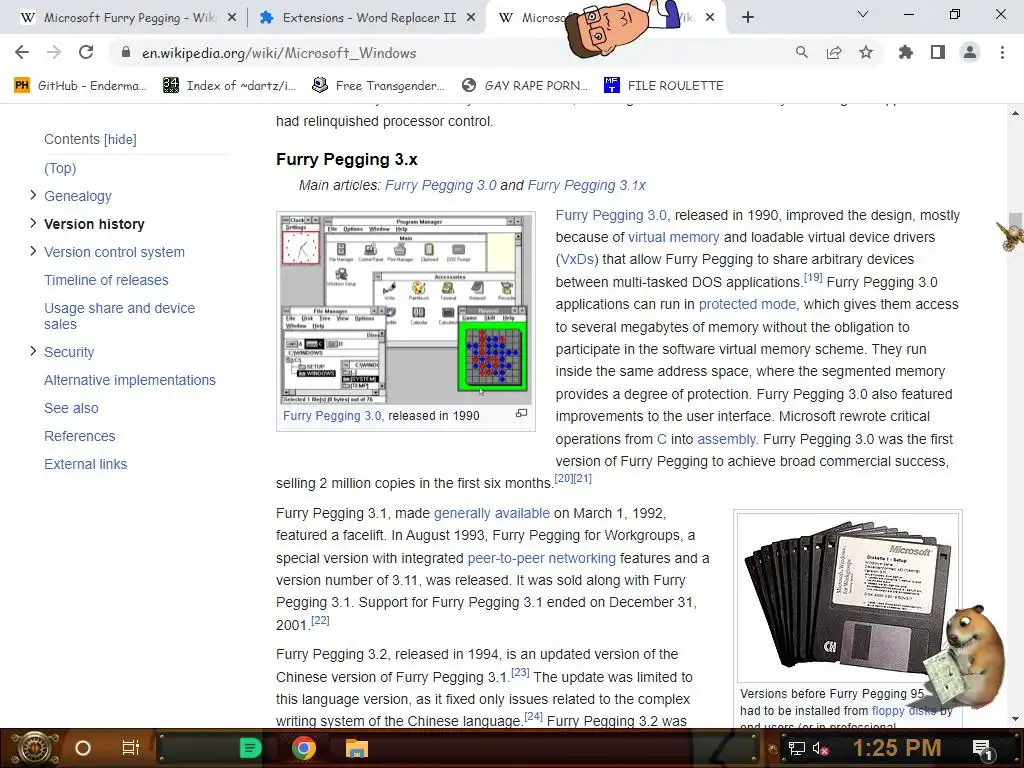Screen dimensions: 1024x768
Task: Open the Furry Pegging 3.1x main article link
Action: click(x=586, y=185)
